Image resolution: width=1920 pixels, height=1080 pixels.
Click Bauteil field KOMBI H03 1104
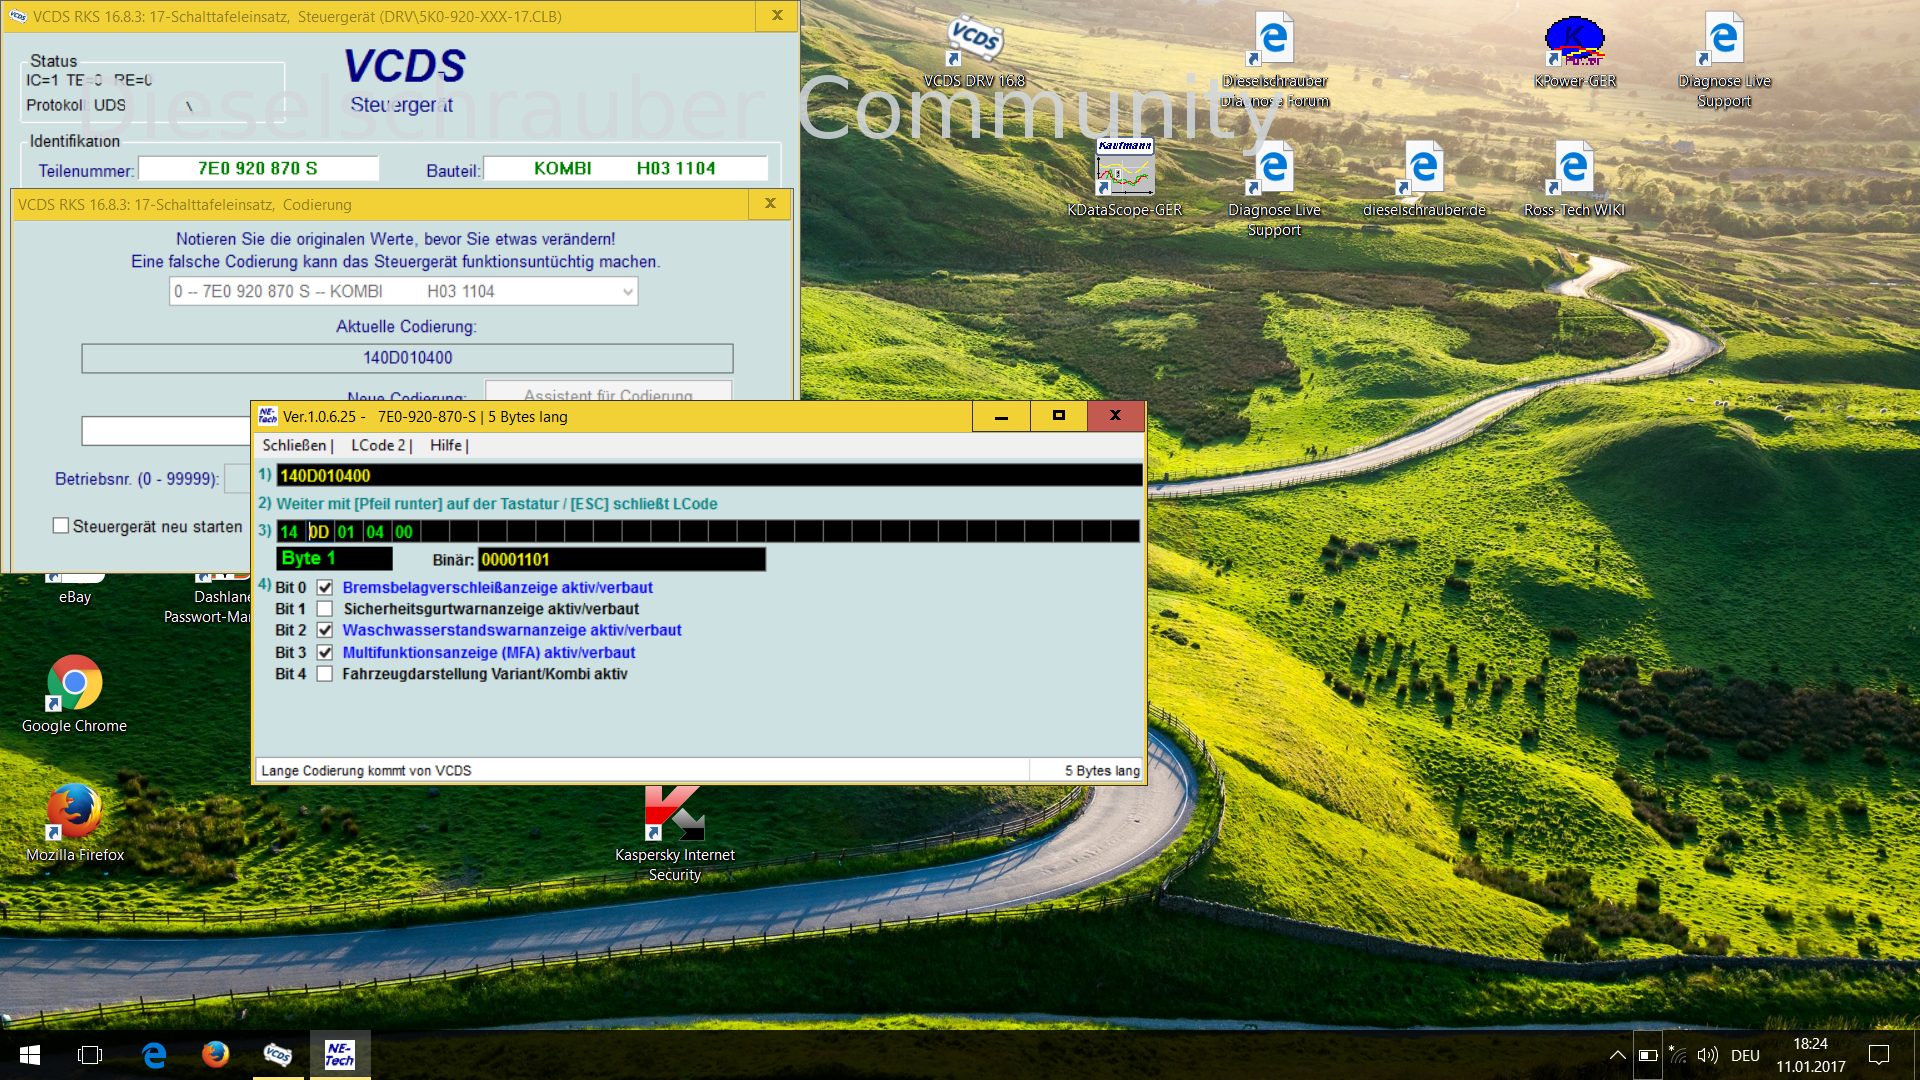(625, 169)
